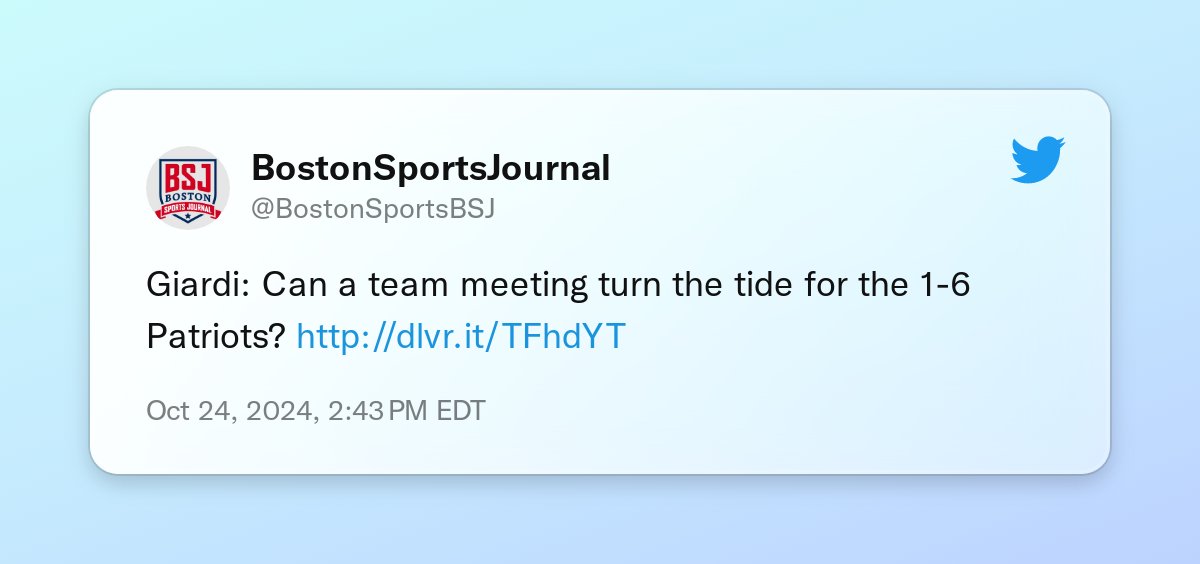
Task: Click the word Patriots? in the tweet
Action: 217,337
